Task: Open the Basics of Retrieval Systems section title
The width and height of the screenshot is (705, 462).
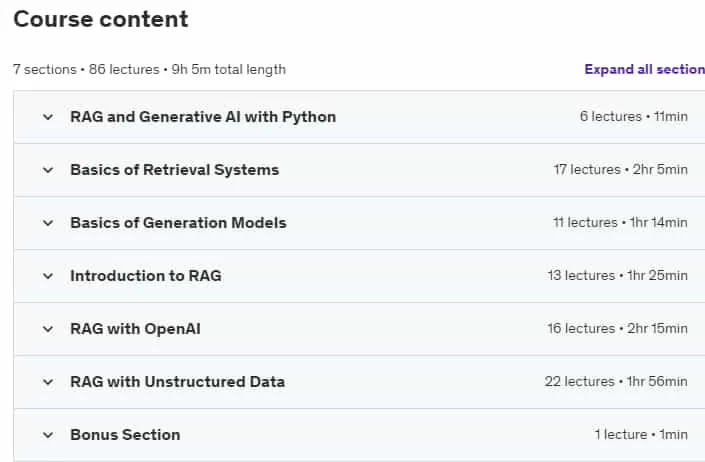Action: pos(175,170)
